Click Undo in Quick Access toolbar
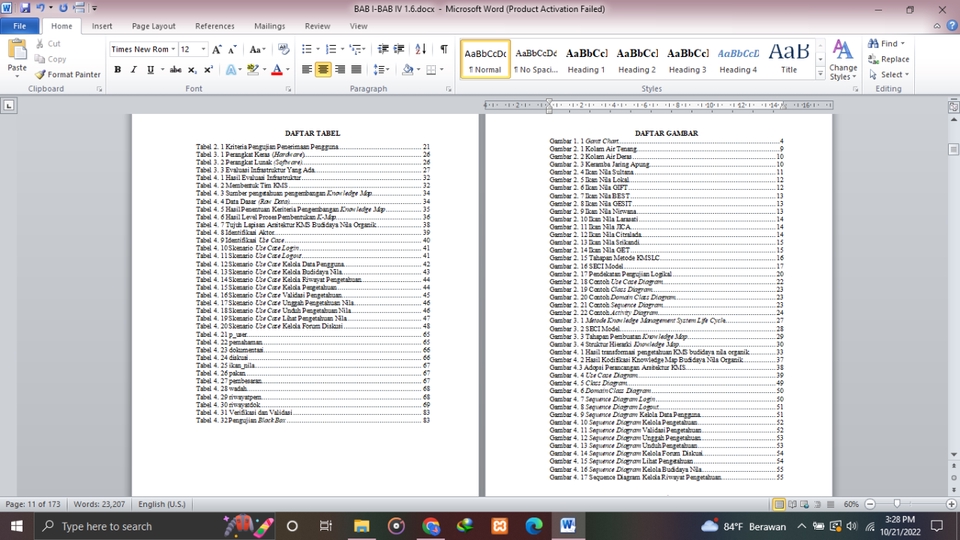The height and width of the screenshot is (540, 960). 40,8
